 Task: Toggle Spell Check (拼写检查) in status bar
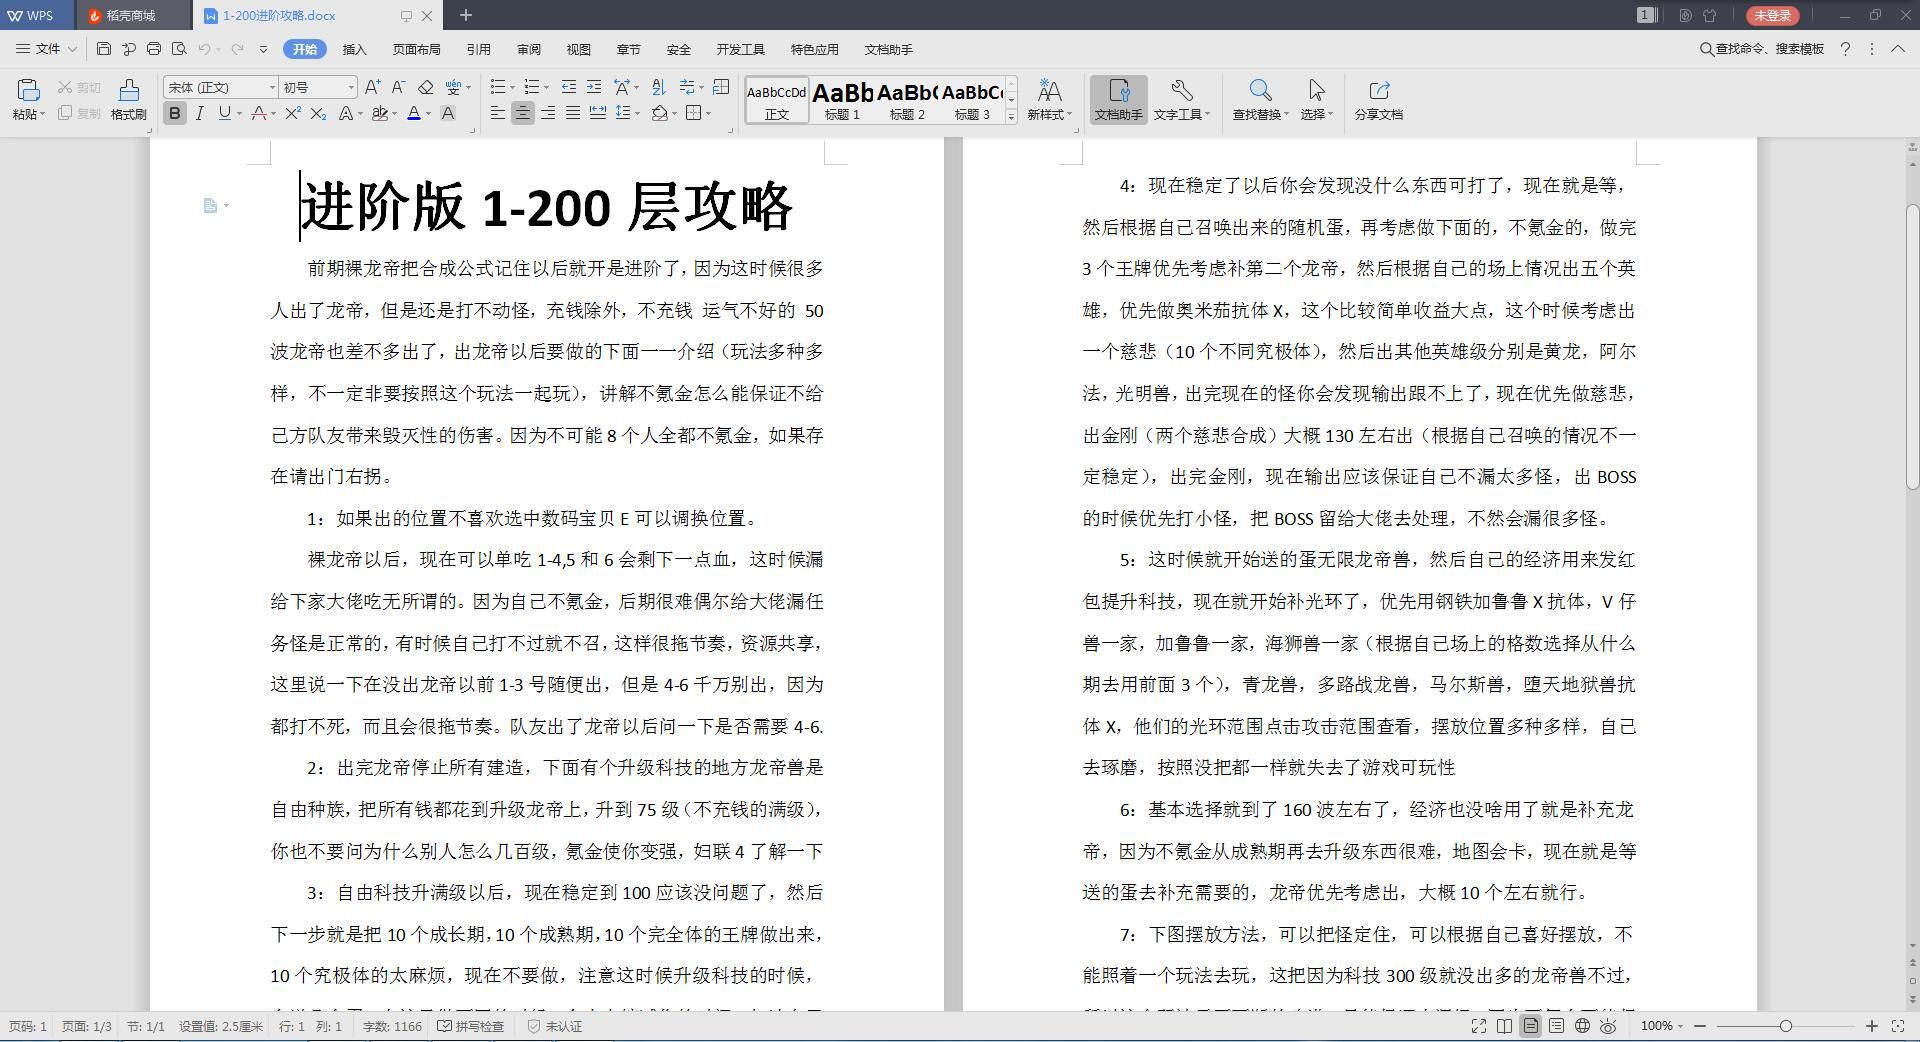[471, 1026]
